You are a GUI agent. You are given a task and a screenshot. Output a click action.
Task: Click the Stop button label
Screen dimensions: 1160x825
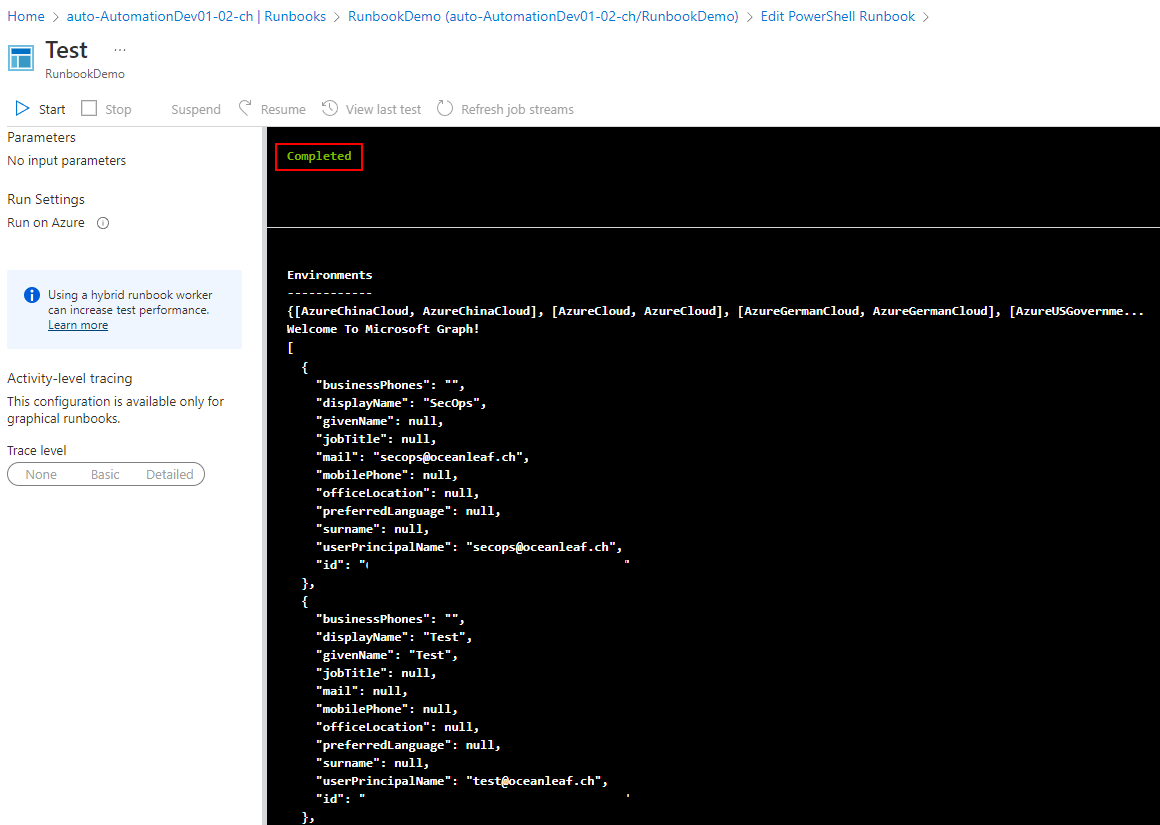tap(118, 110)
